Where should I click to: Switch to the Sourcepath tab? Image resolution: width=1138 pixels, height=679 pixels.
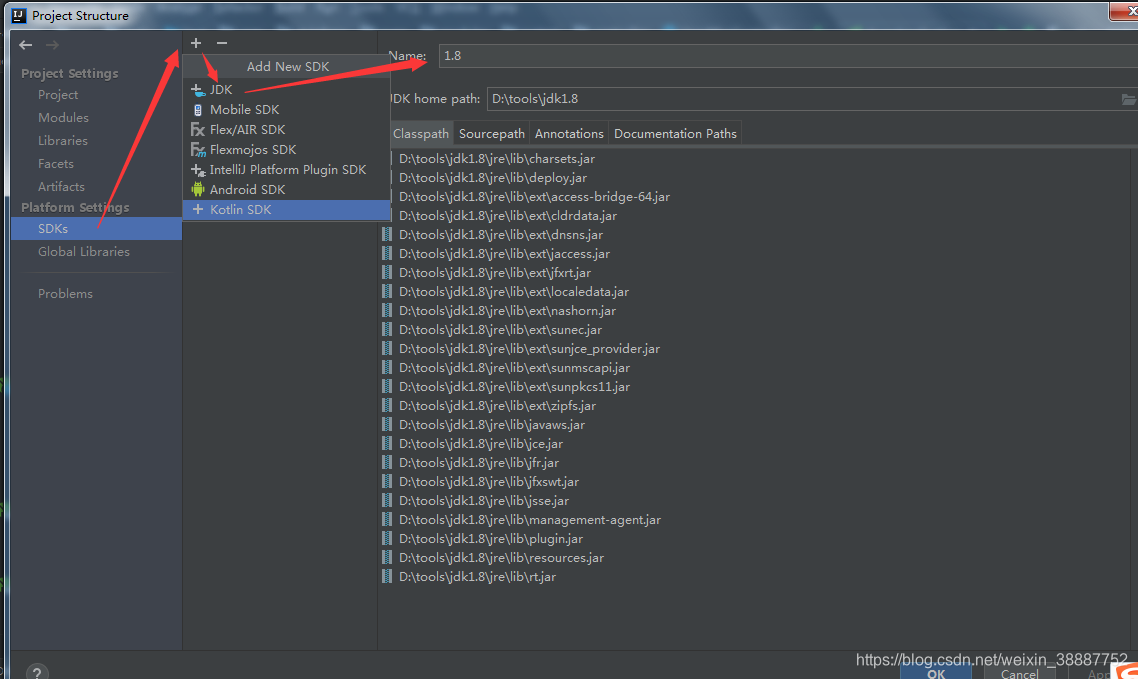point(491,133)
